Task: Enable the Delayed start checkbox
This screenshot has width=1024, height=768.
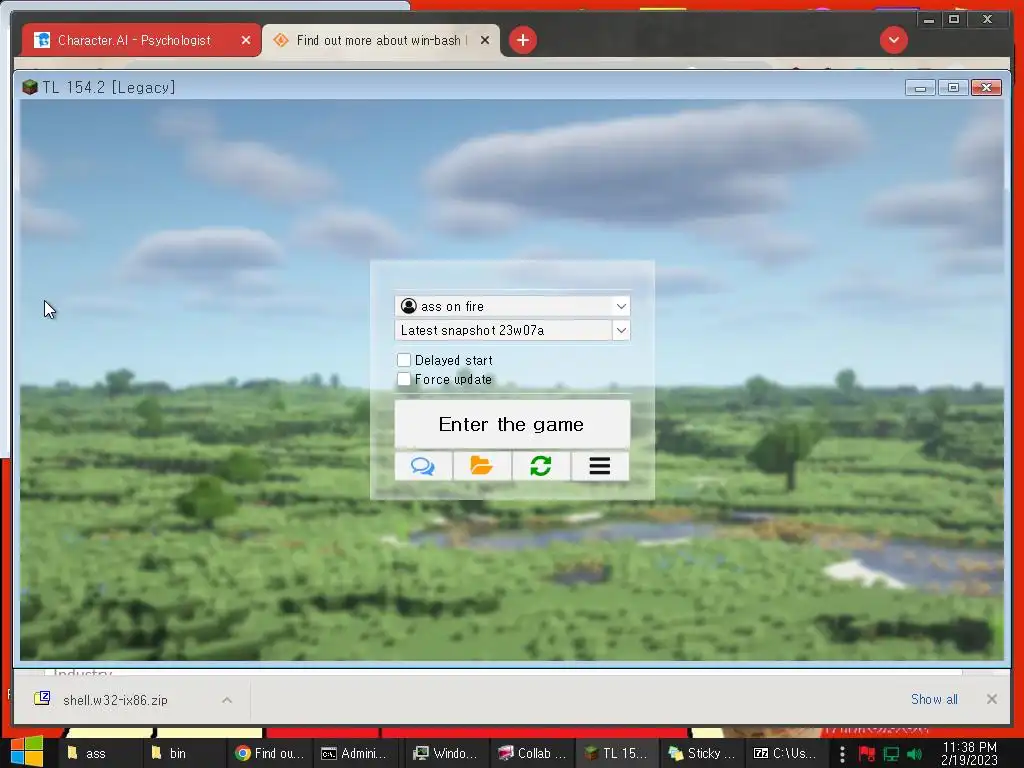Action: (x=404, y=360)
